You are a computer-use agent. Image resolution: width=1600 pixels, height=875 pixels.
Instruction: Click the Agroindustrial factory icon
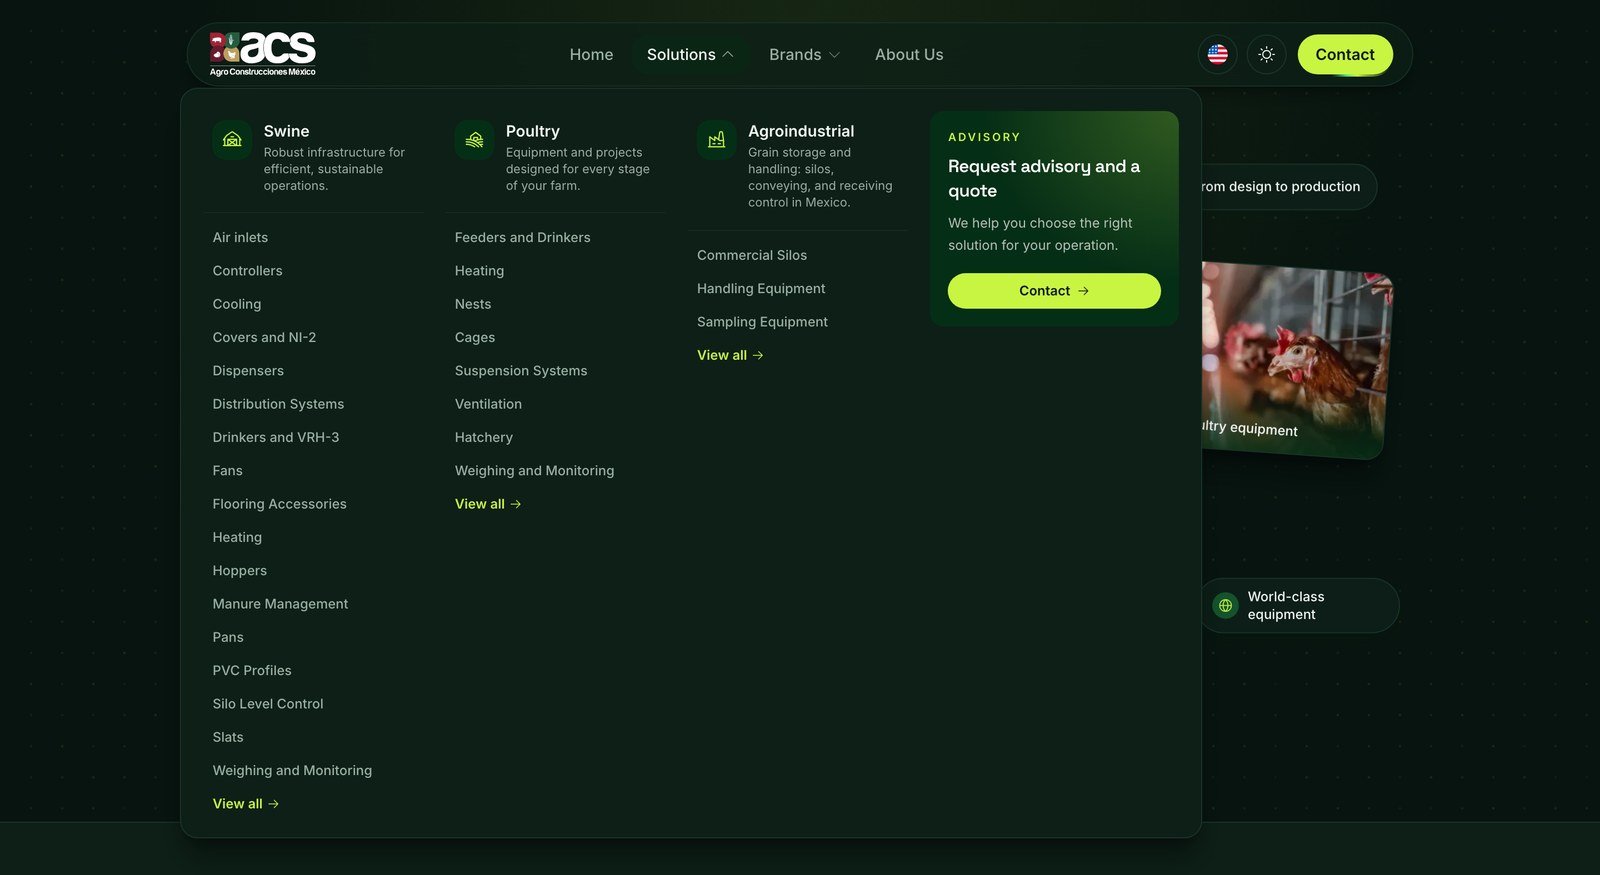pyautogui.click(x=716, y=140)
